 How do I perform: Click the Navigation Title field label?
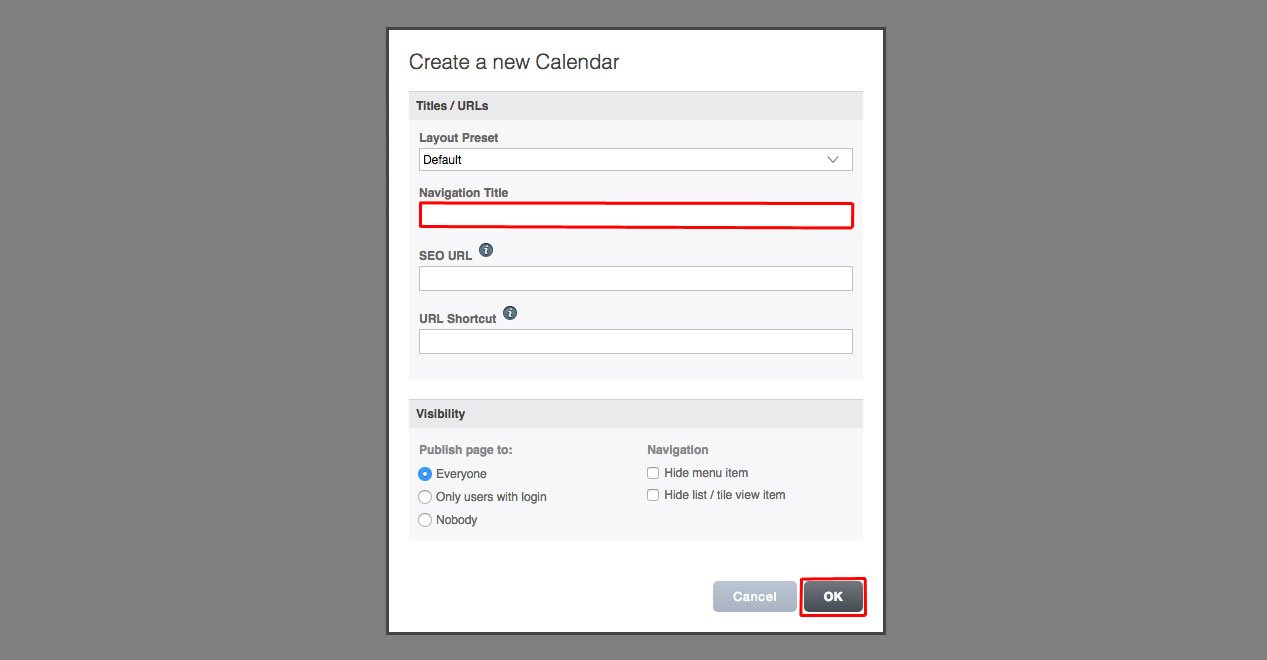click(x=464, y=193)
